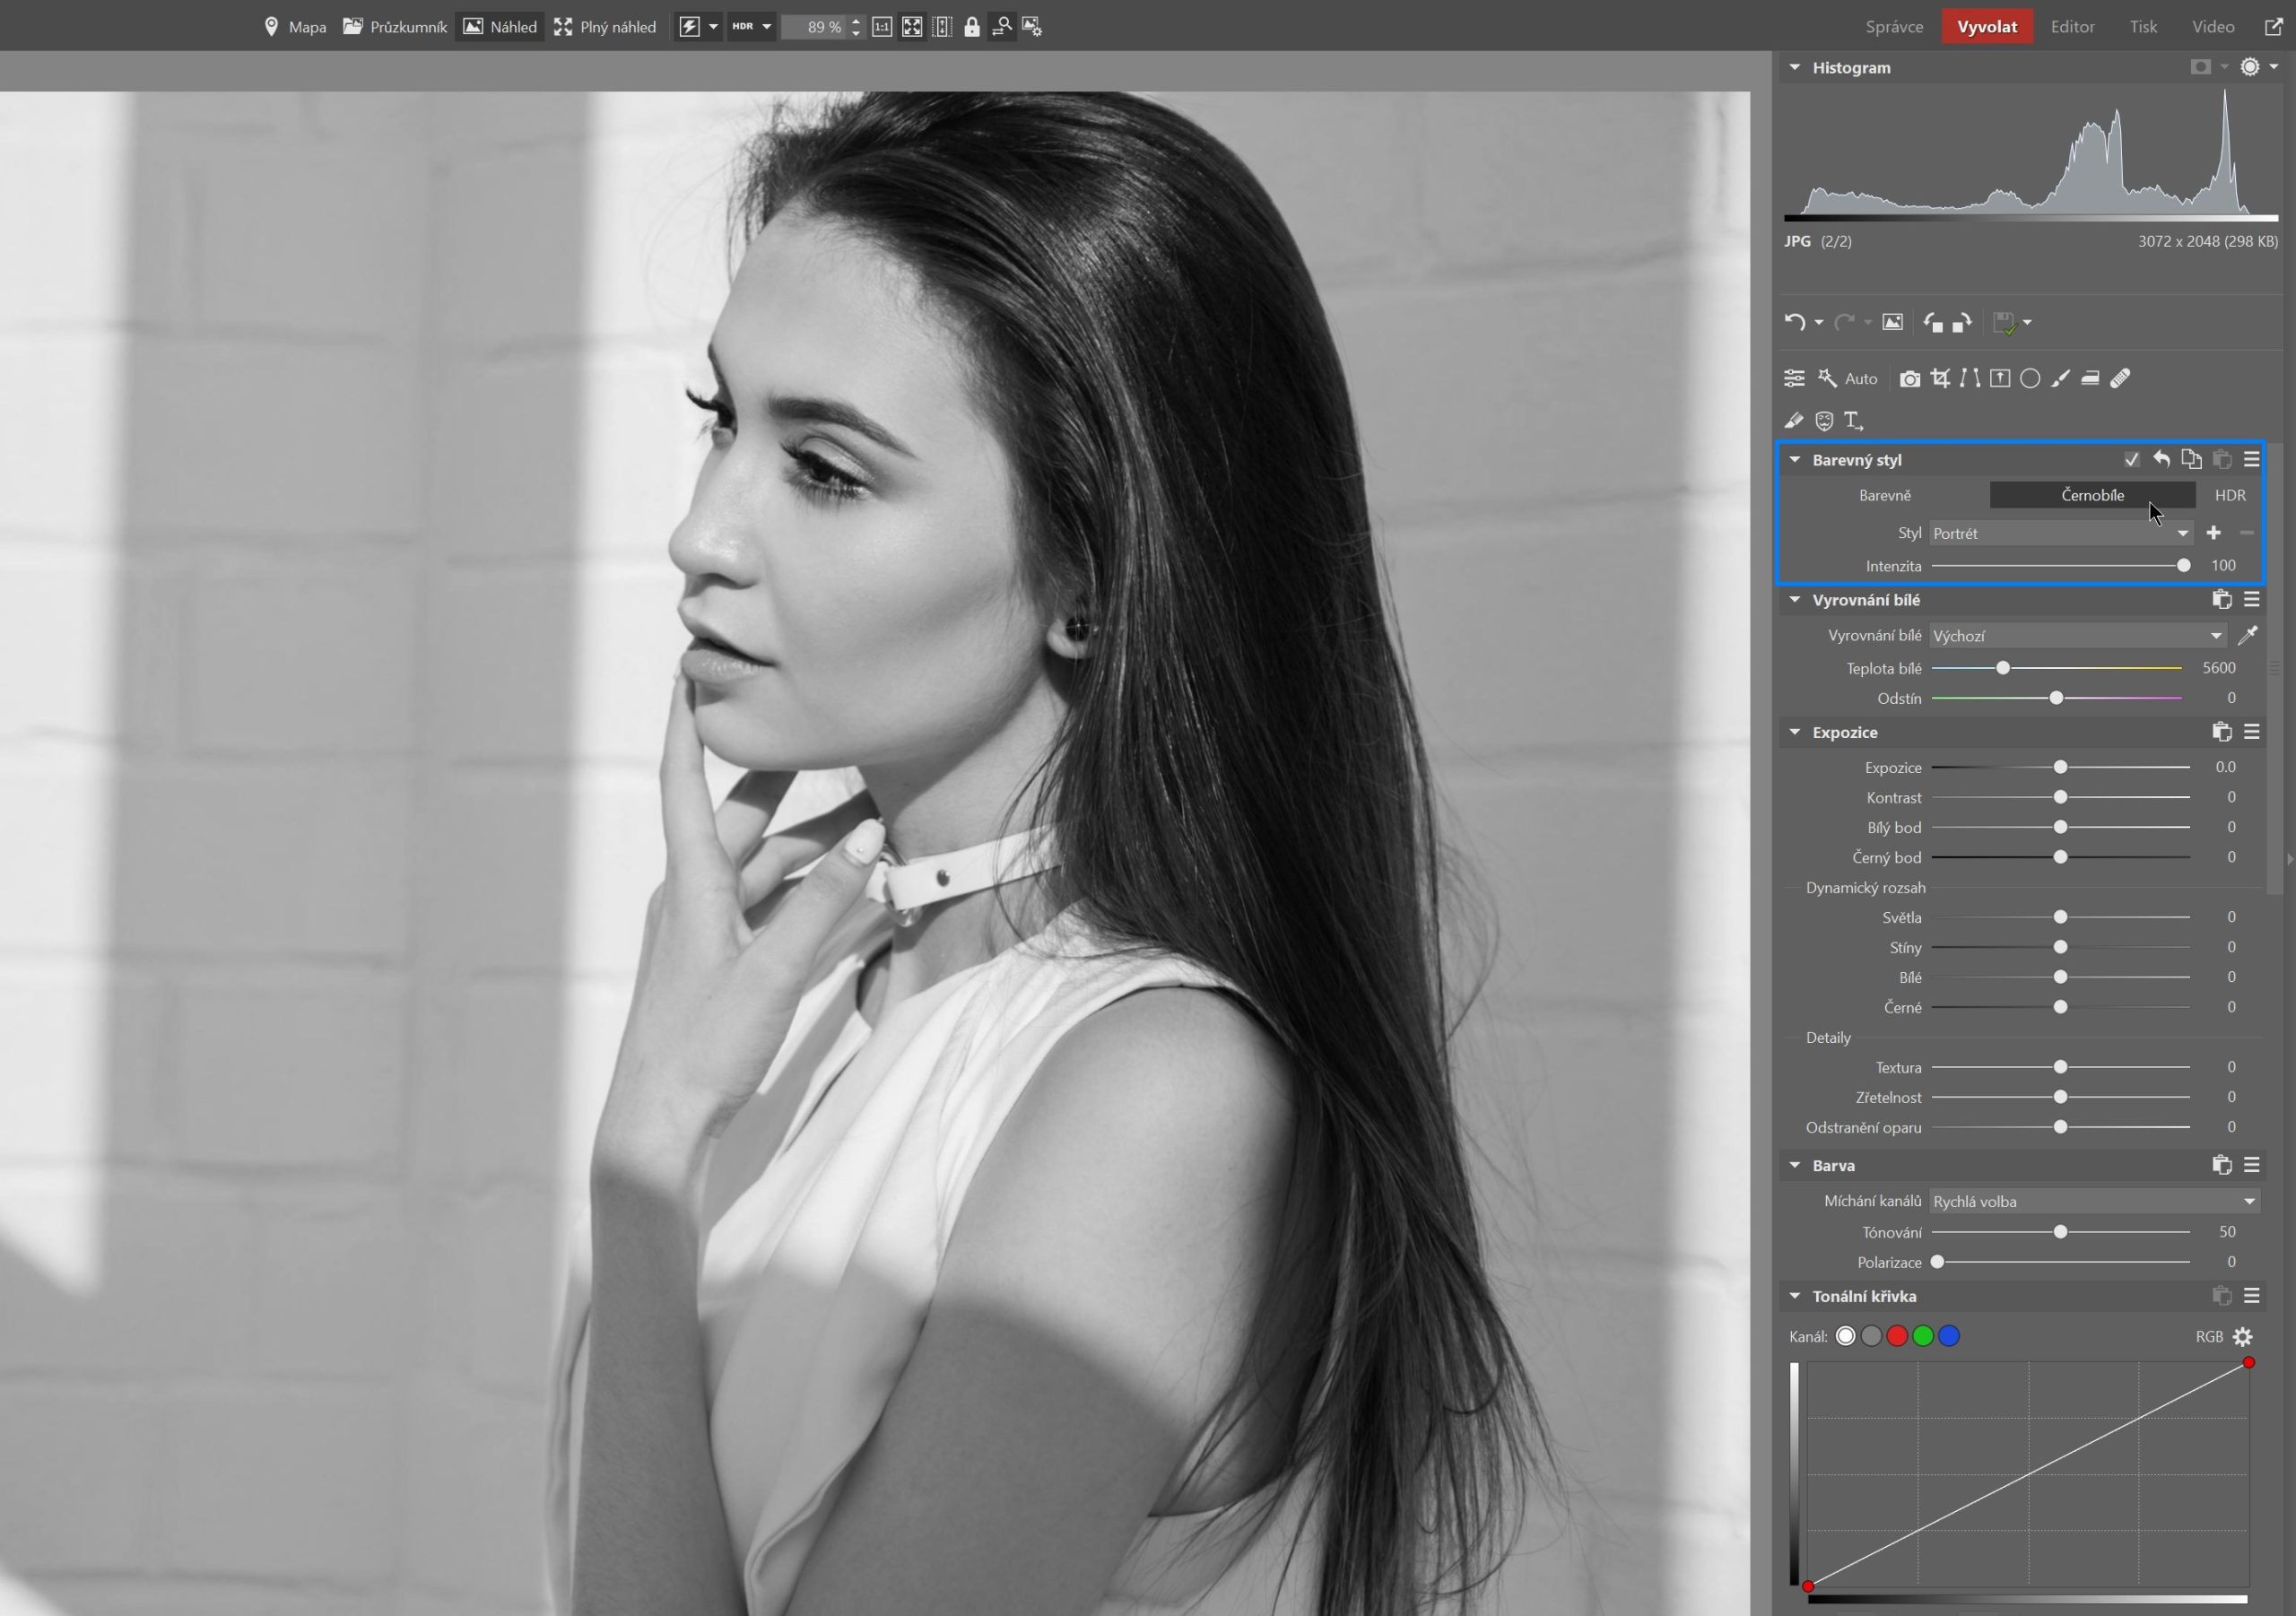Open the Vyrovnání bílé Výchozí dropdown
The height and width of the screenshot is (1616, 2296).
(2076, 636)
